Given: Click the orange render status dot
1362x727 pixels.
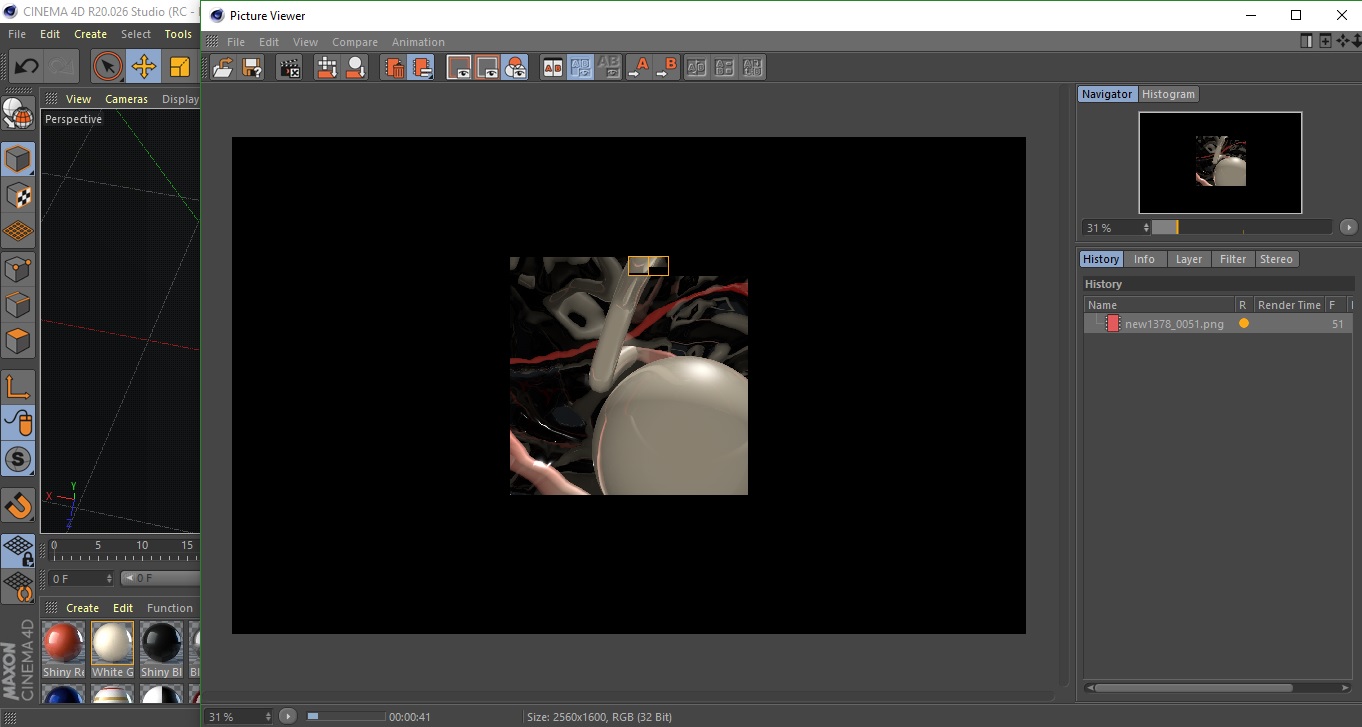Looking at the screenshot, I should (x=1243, y=323).
